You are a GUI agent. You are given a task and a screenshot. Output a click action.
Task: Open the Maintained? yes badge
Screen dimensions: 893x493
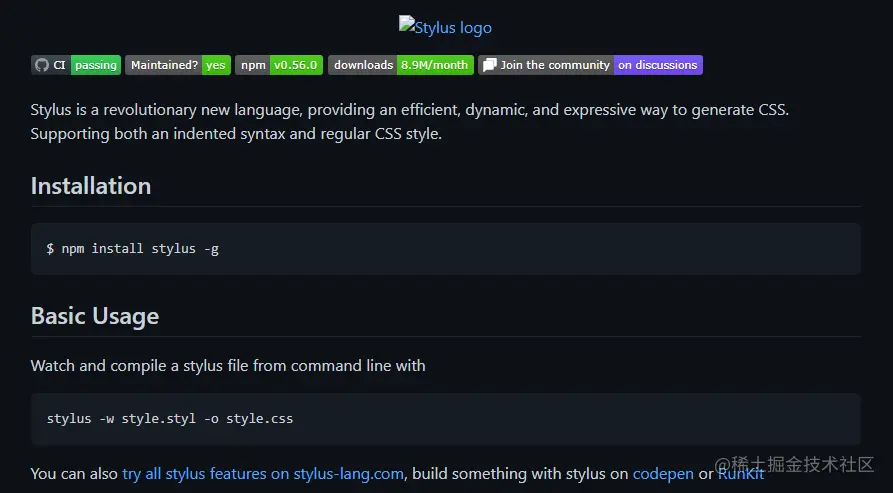point(178,65)
